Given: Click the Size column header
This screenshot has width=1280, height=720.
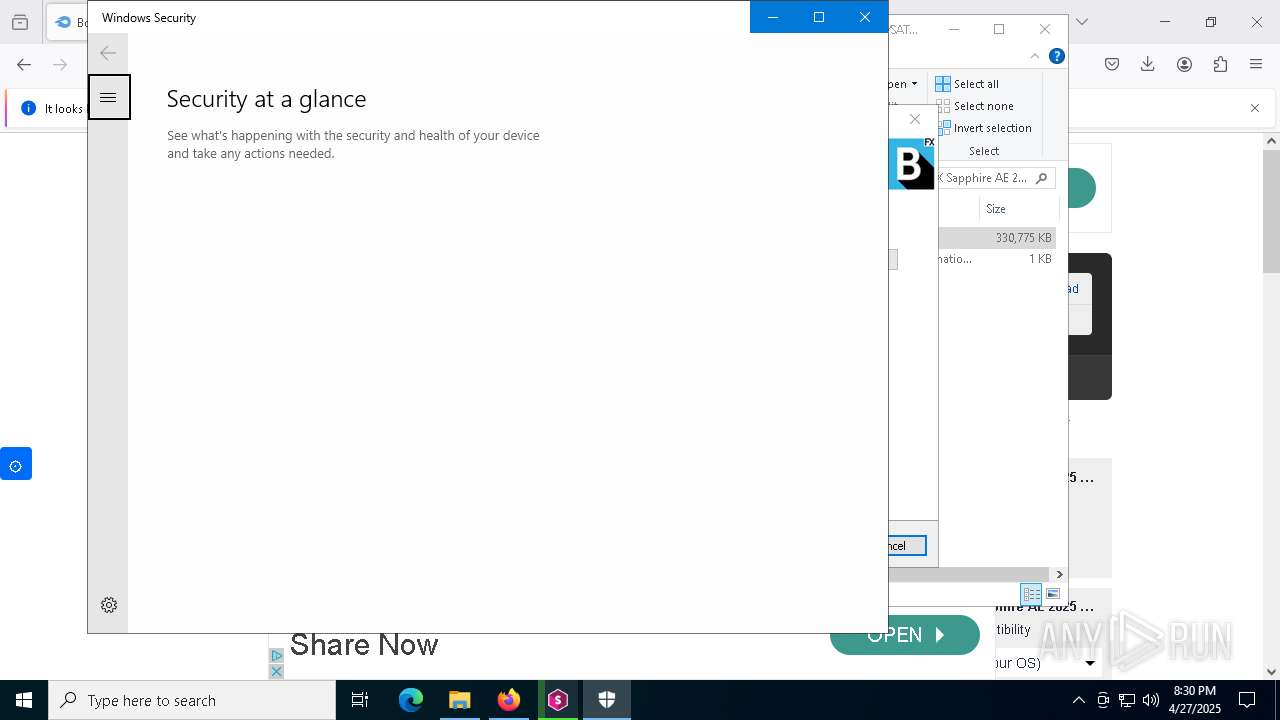Looking at the screenshot, I should click(996, 209).
